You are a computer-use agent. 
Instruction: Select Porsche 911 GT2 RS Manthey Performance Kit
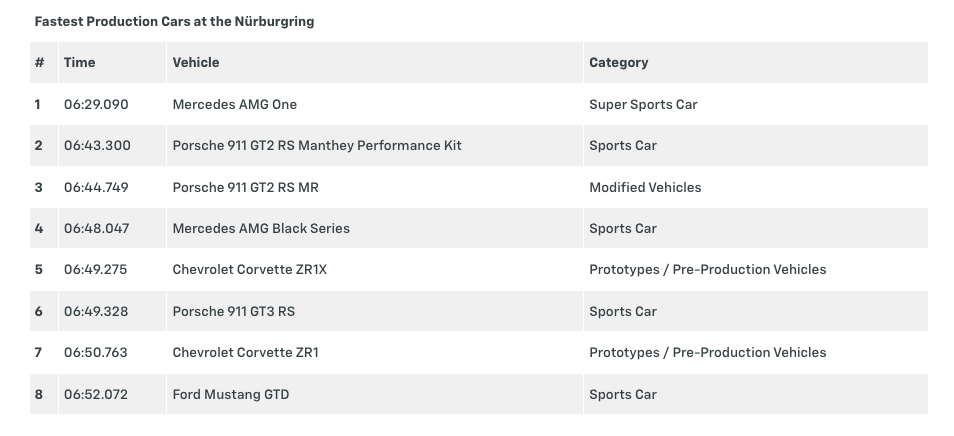coord(317,145)
